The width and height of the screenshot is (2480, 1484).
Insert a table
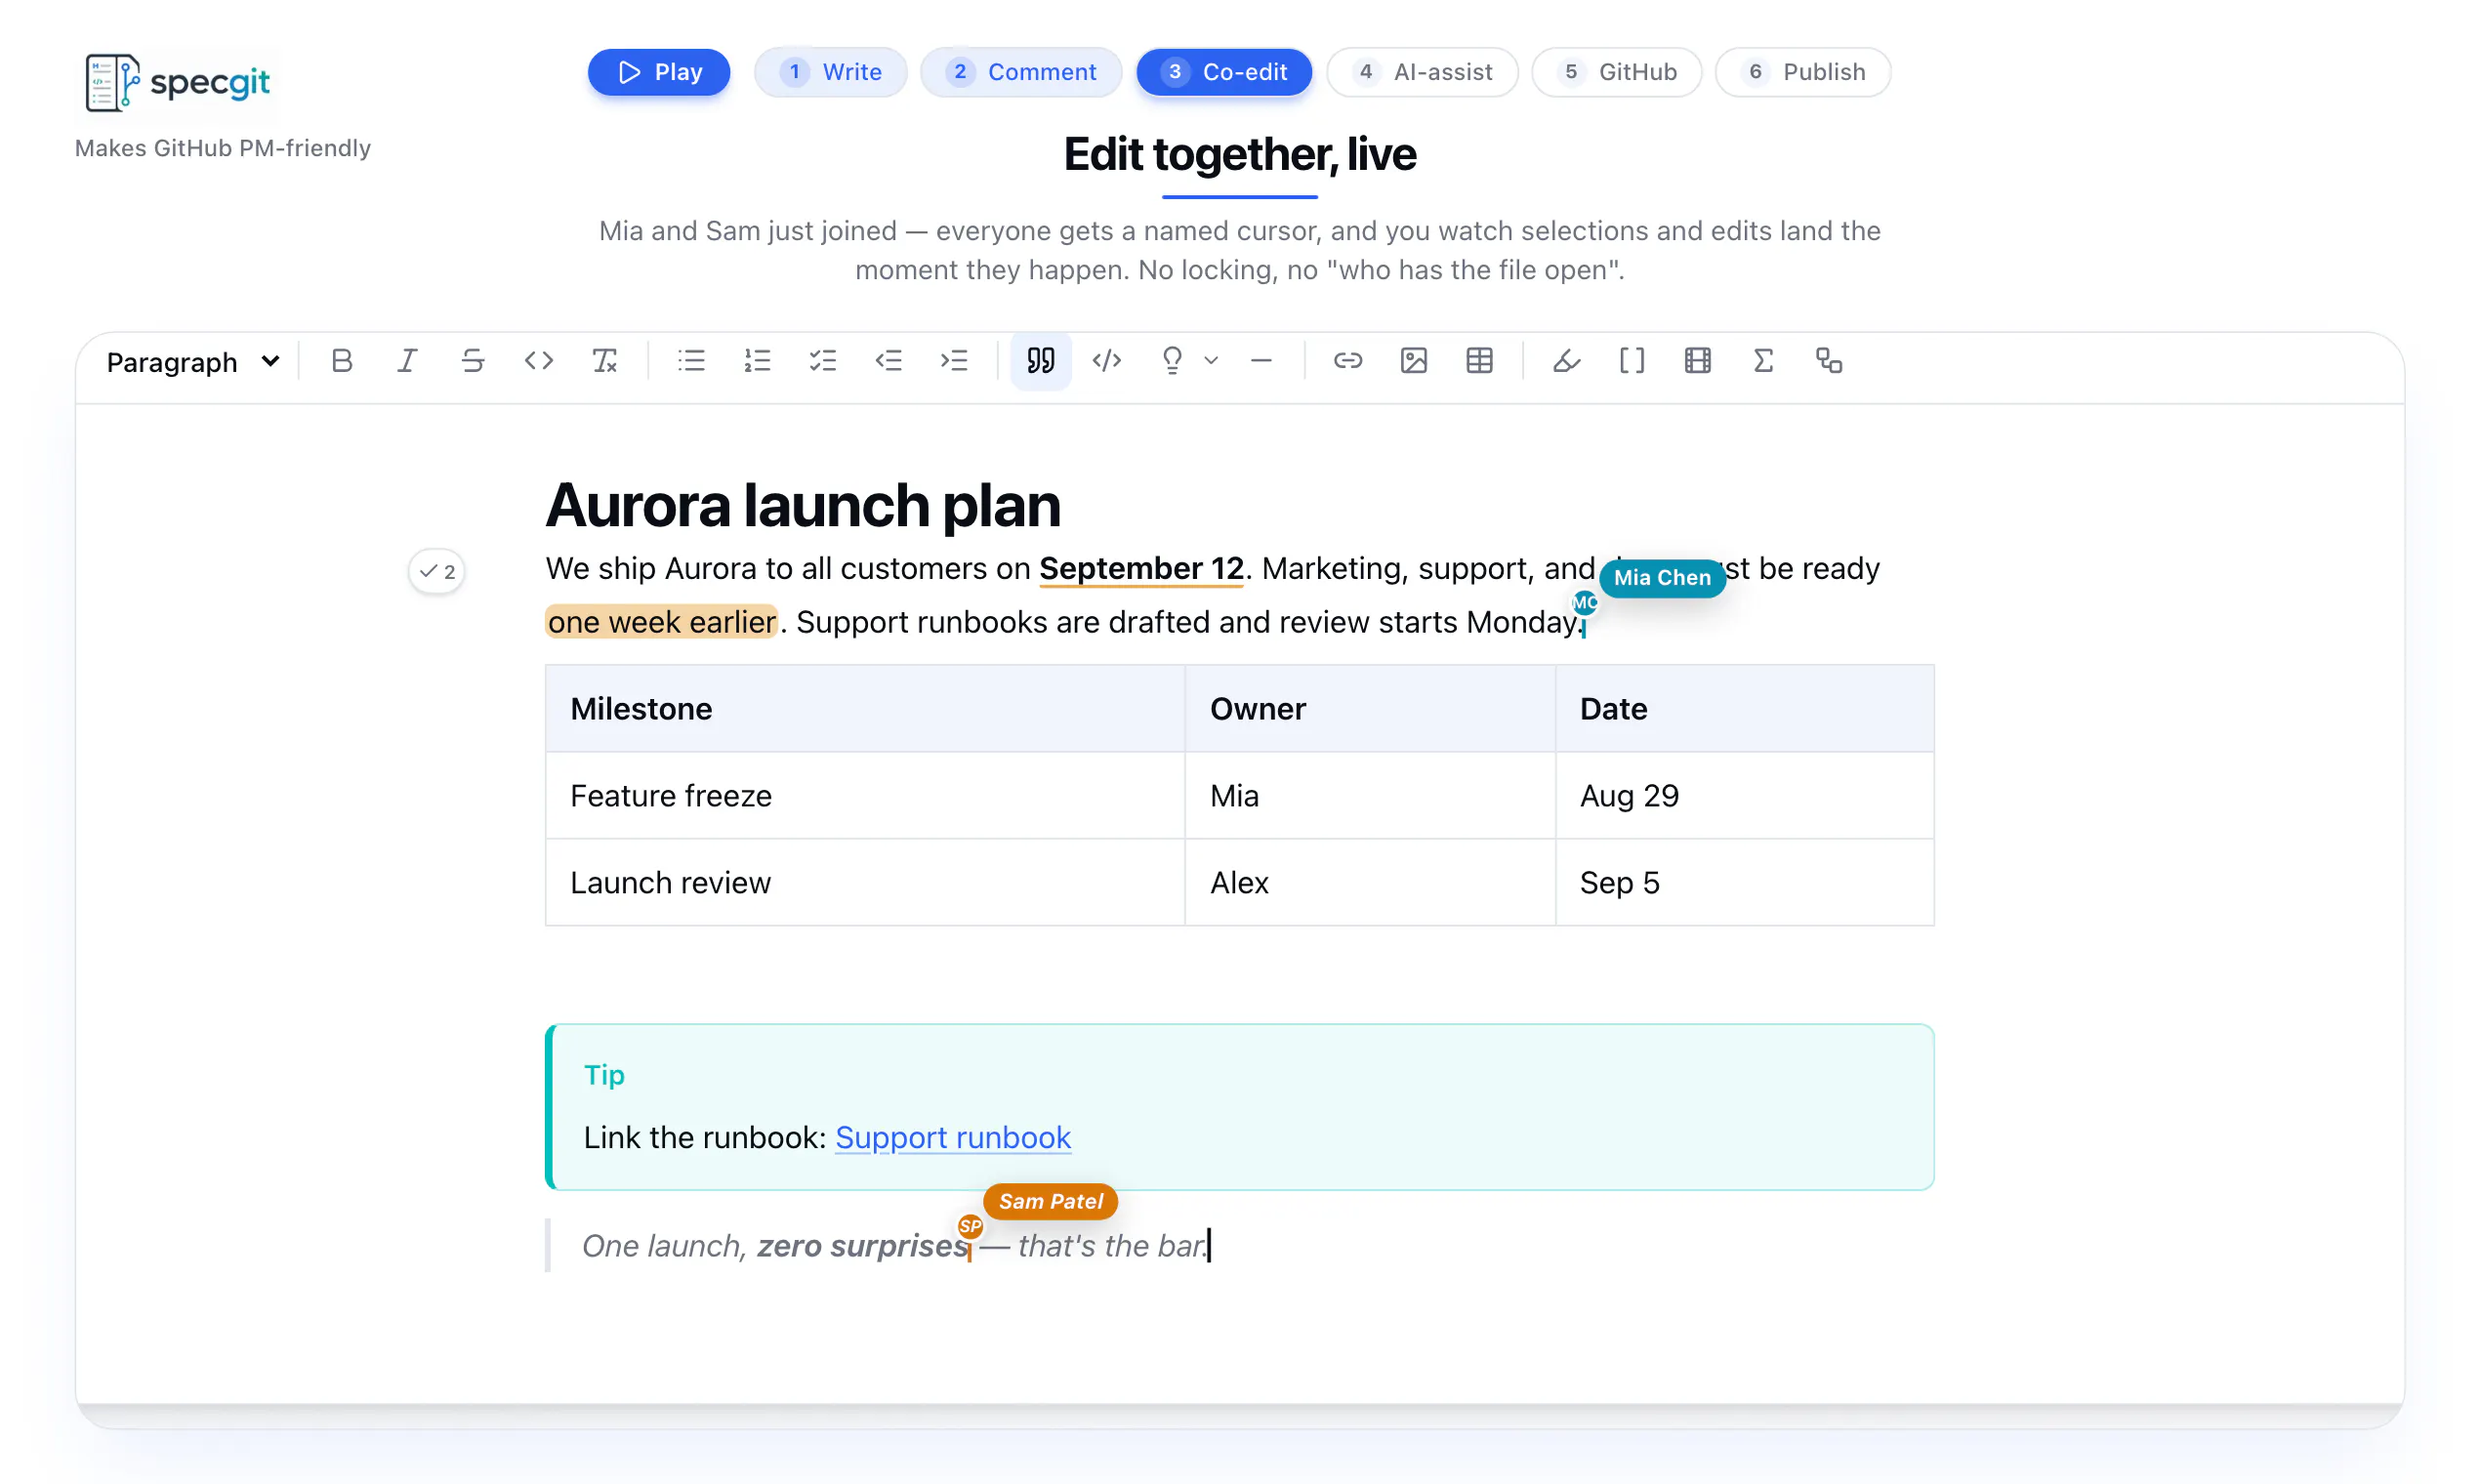point(1480,361)
